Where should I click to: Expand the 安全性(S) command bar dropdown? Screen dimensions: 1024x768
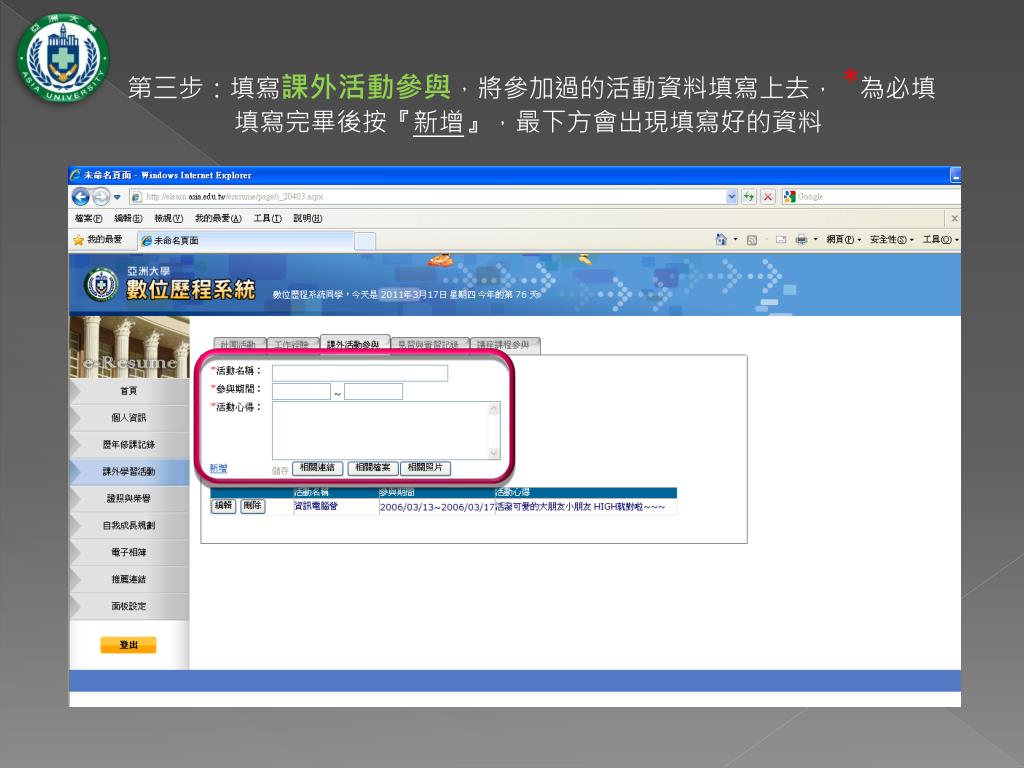click(891, 240)
